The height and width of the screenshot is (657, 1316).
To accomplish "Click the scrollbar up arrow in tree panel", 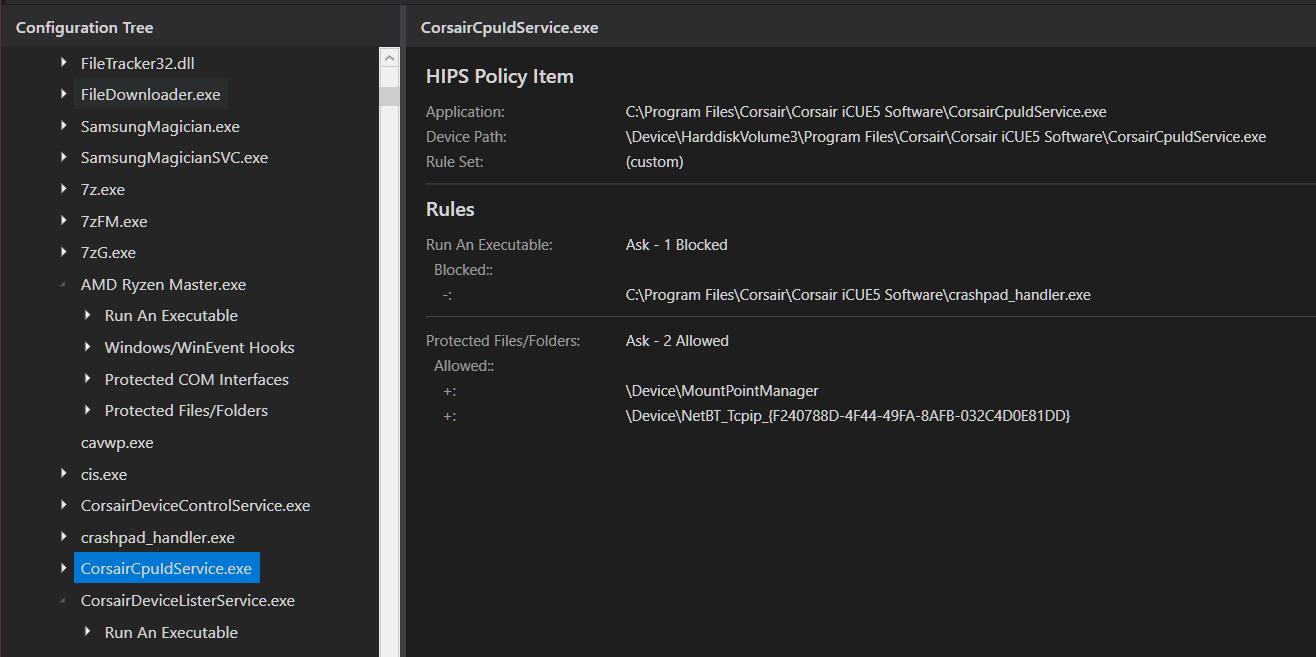I will pos(390,58).
